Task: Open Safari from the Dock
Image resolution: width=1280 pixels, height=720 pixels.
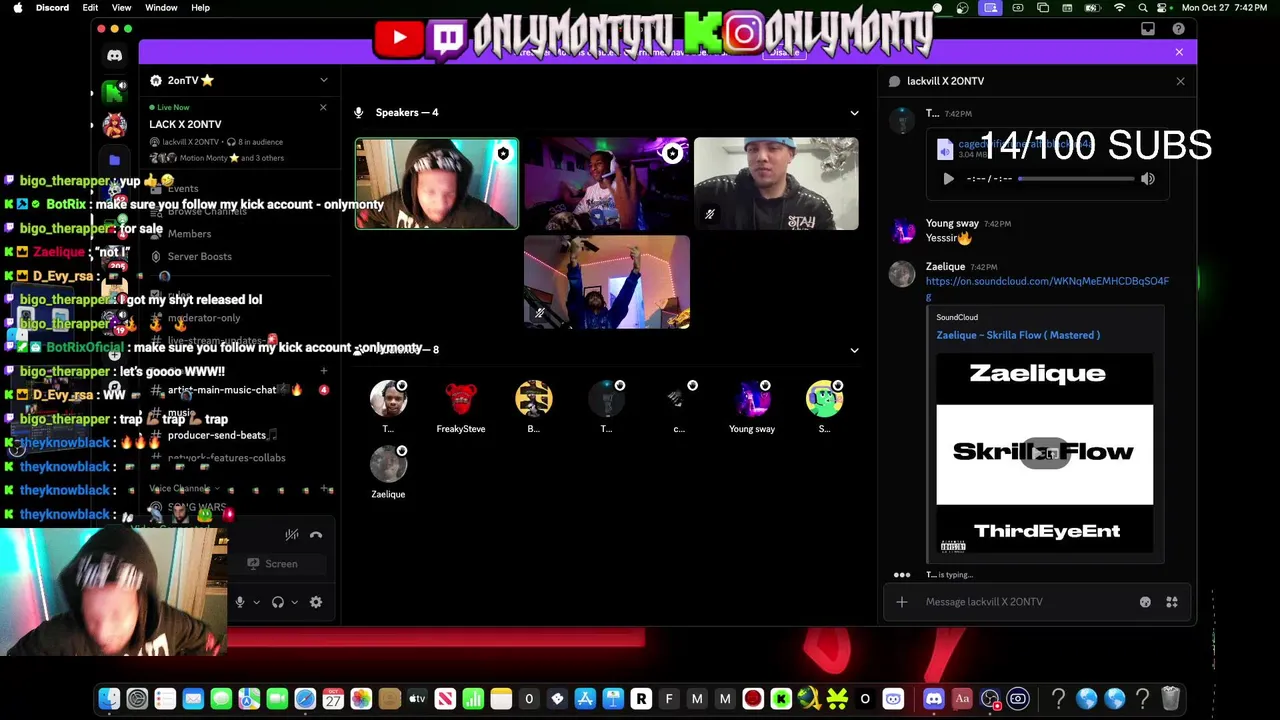Action: pyautogui.click(x=305, y=699)
